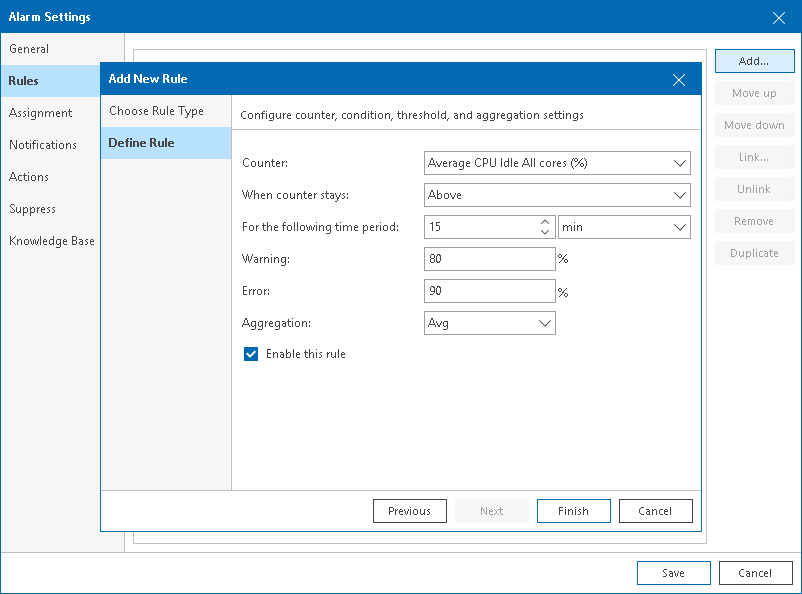802x594 pixels.
Task: Close the Alarm Settings window
Action: [779, 17]
